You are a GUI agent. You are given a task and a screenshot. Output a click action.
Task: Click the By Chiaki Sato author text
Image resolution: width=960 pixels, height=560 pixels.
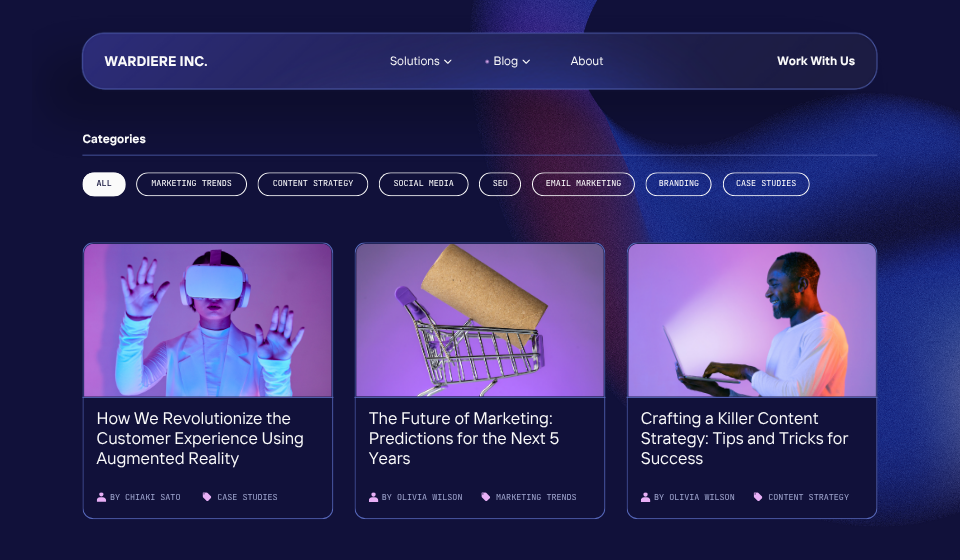click(x=145, y=498)
